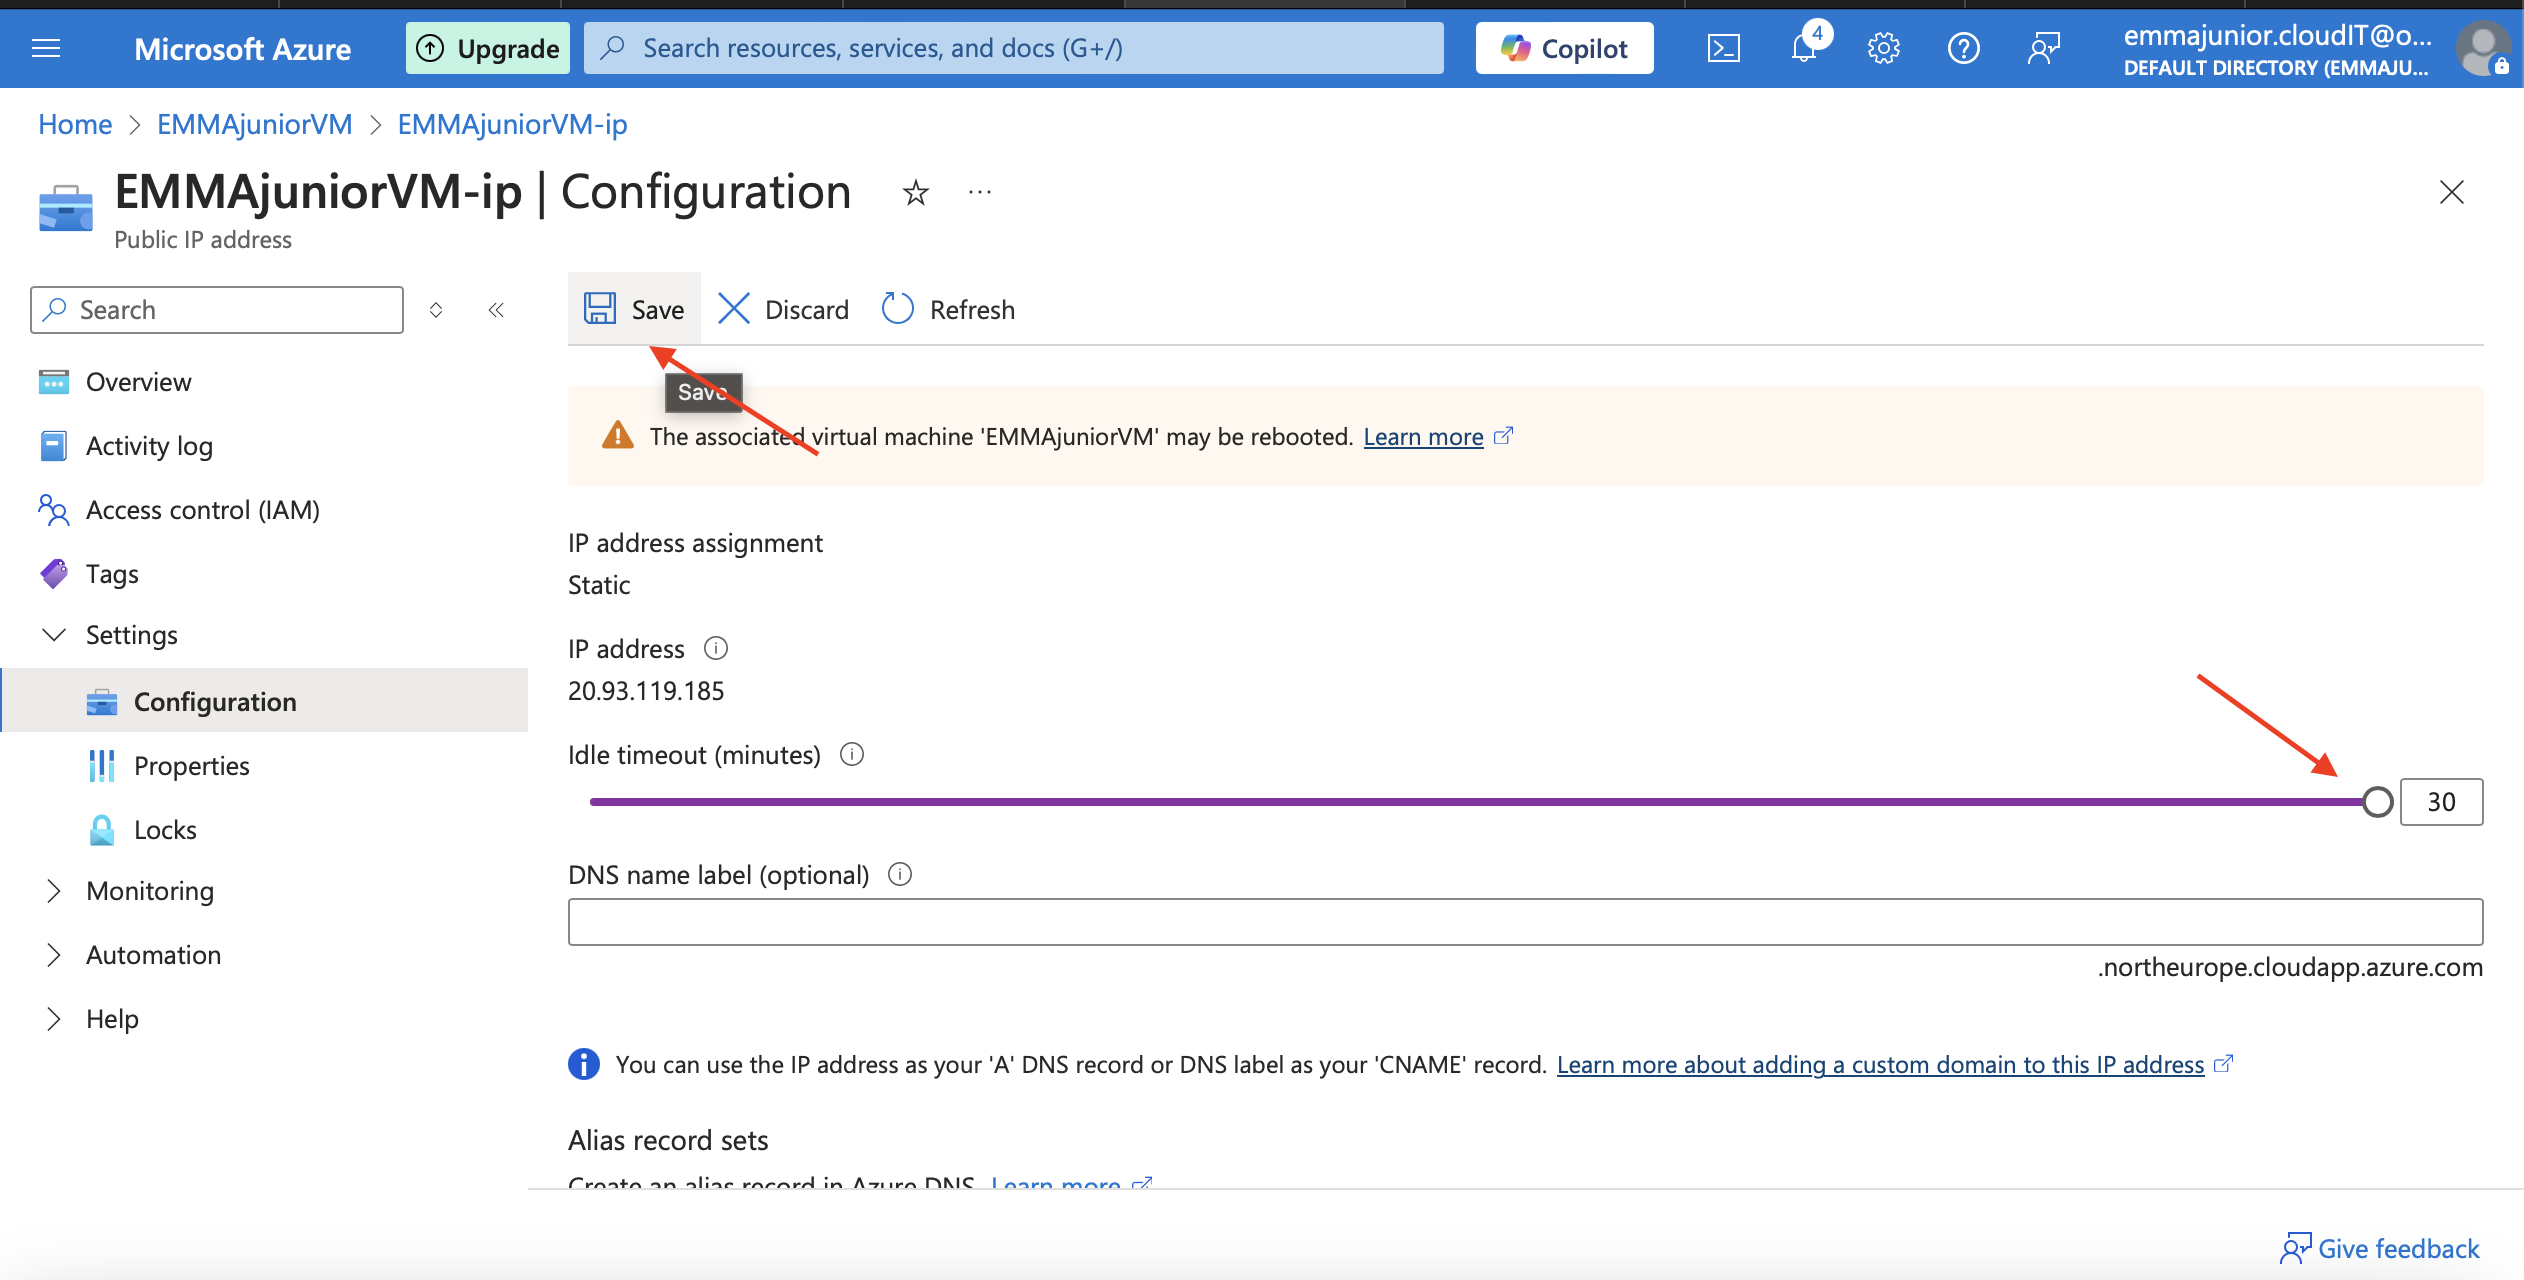Go to Home breadcrumb
The image size is (2524, 1280).
coord(75,124)
